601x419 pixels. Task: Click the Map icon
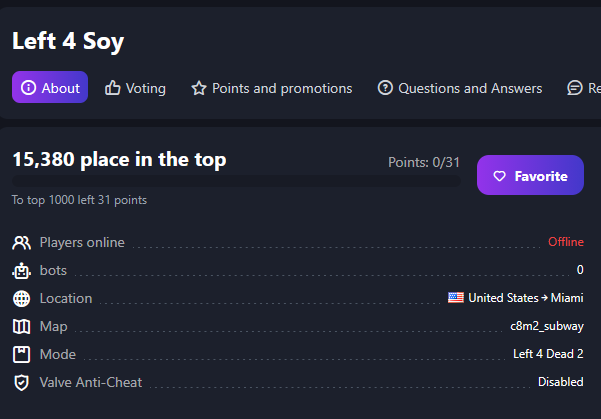click(21, 326)
